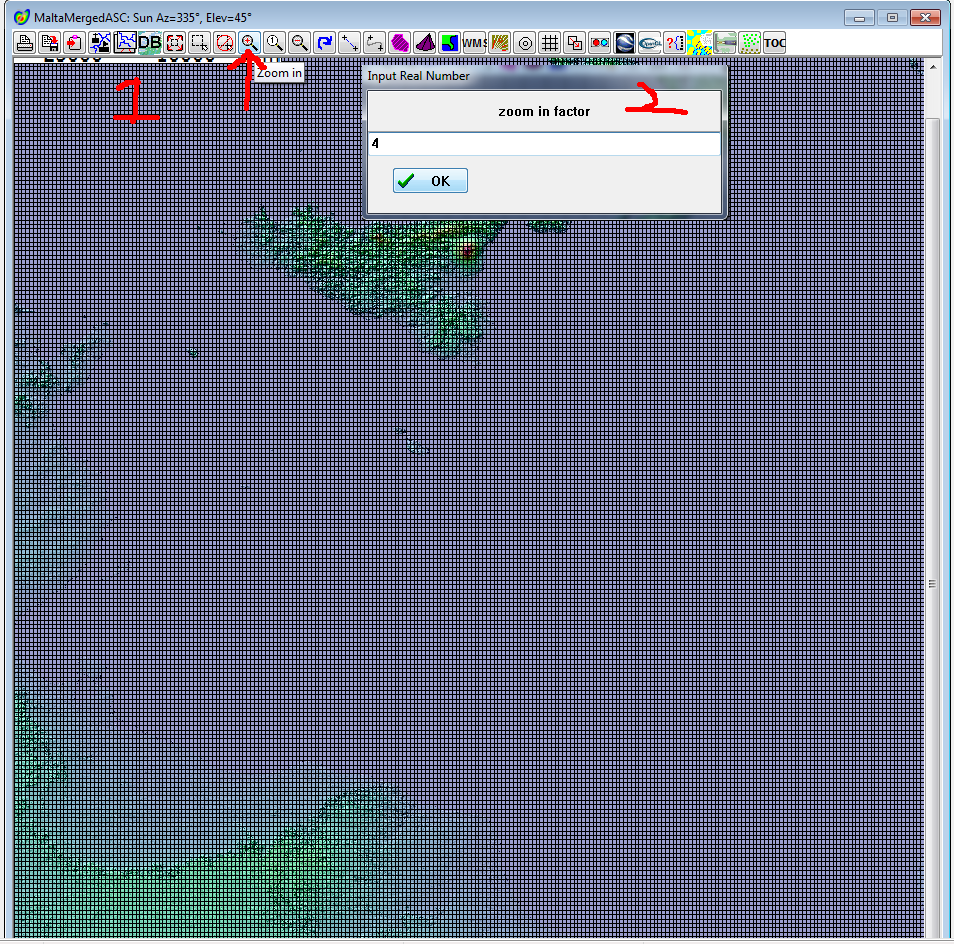Open the DB database toolbar button
This screenshot has width=954, height=944.
pos(150,43)
